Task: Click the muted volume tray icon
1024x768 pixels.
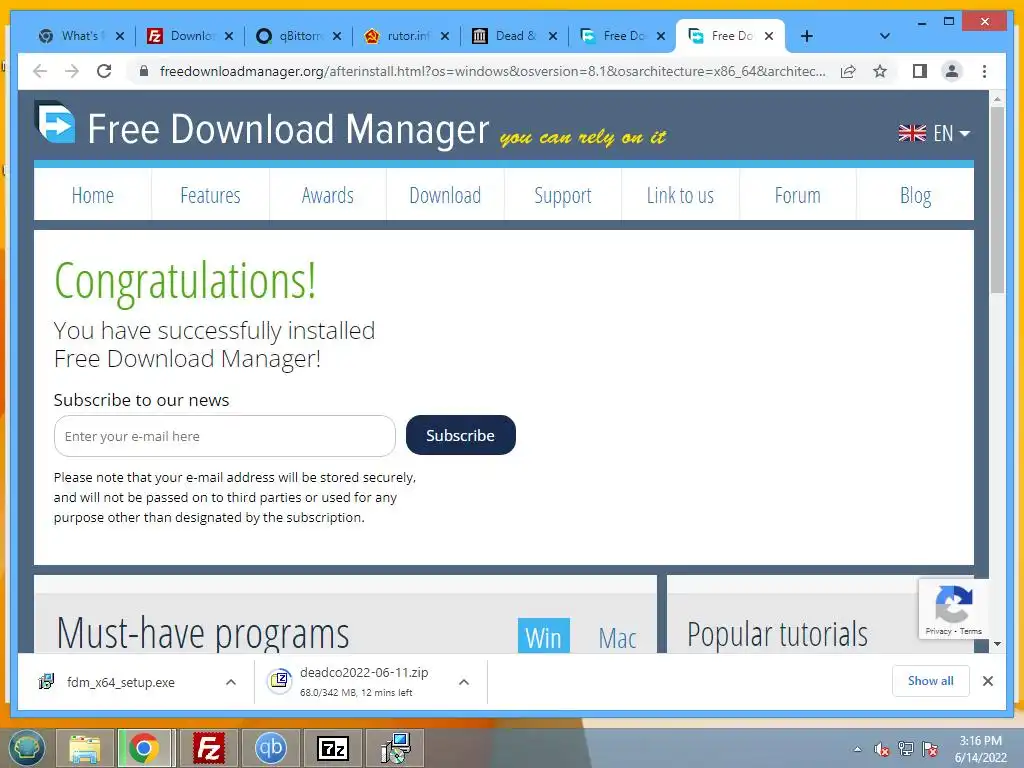Action: tap(881, 749)
